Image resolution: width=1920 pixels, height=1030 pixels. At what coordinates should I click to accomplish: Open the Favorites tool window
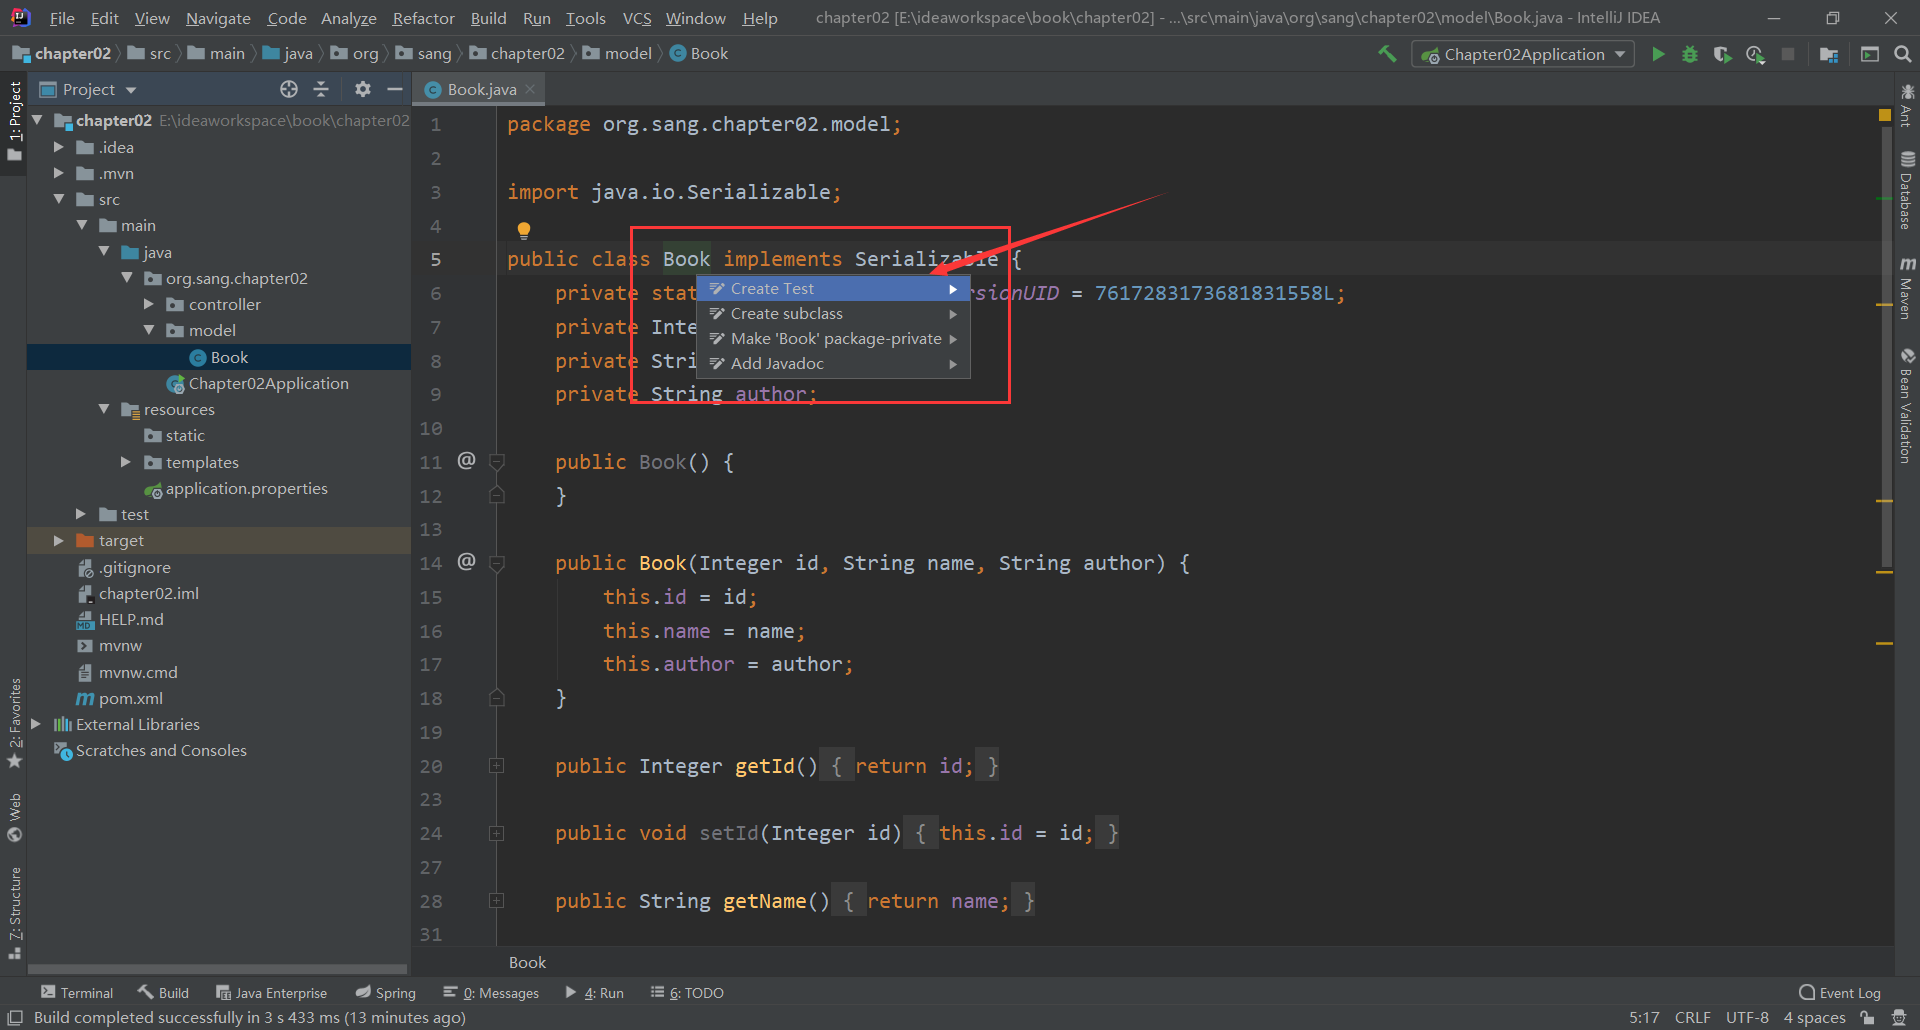pos(14,723)
